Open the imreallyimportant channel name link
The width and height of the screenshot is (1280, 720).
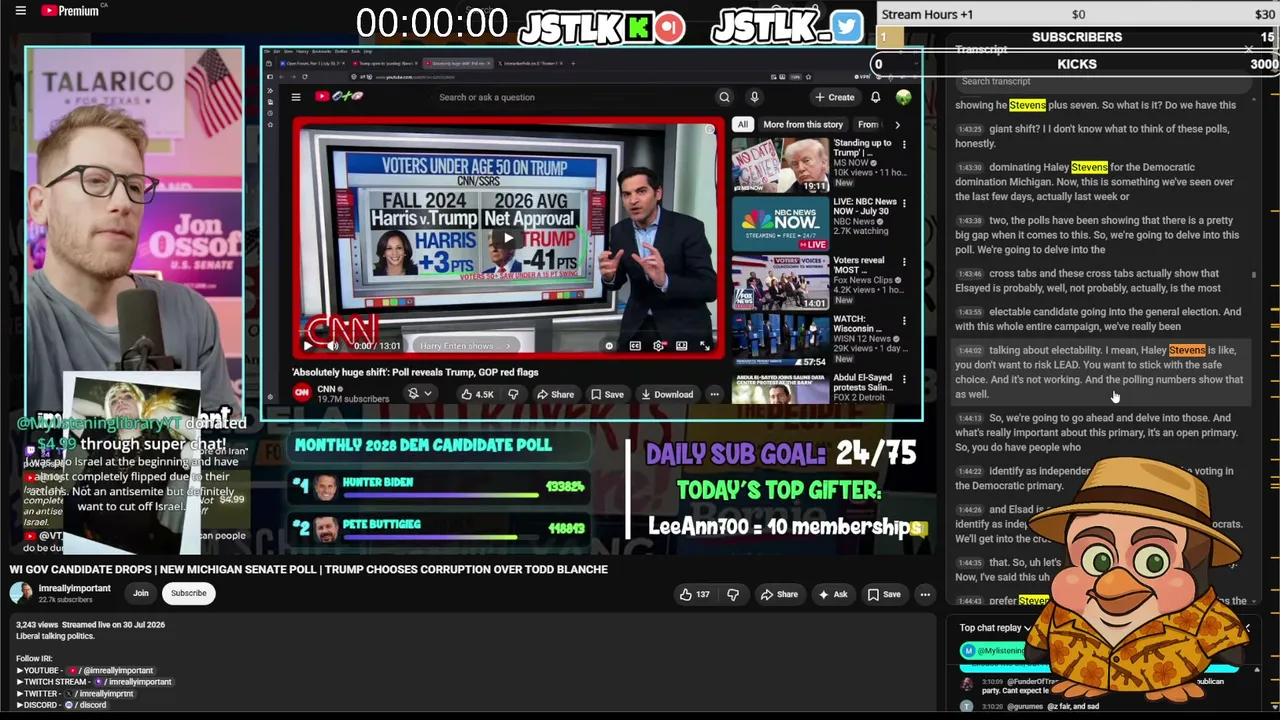click(75, 589)
